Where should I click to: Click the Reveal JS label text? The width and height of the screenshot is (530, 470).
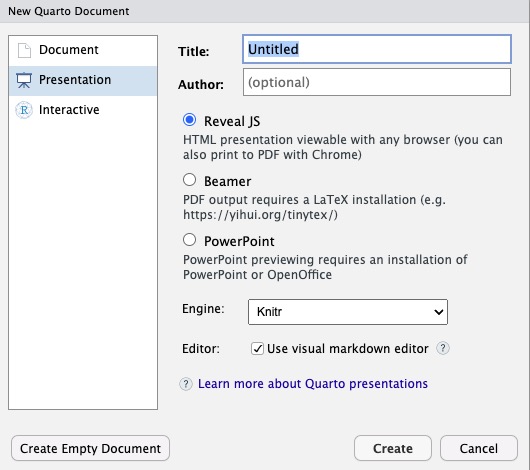(x=232, y=121)
